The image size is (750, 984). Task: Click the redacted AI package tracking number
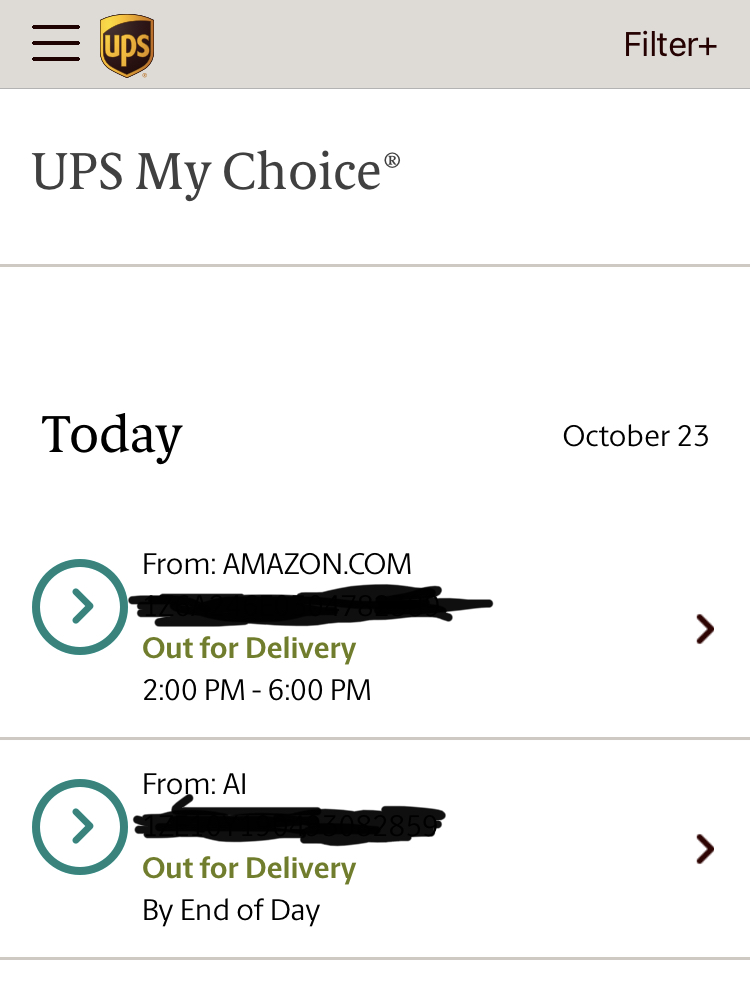pyautogui.click(x=290, y=825)
